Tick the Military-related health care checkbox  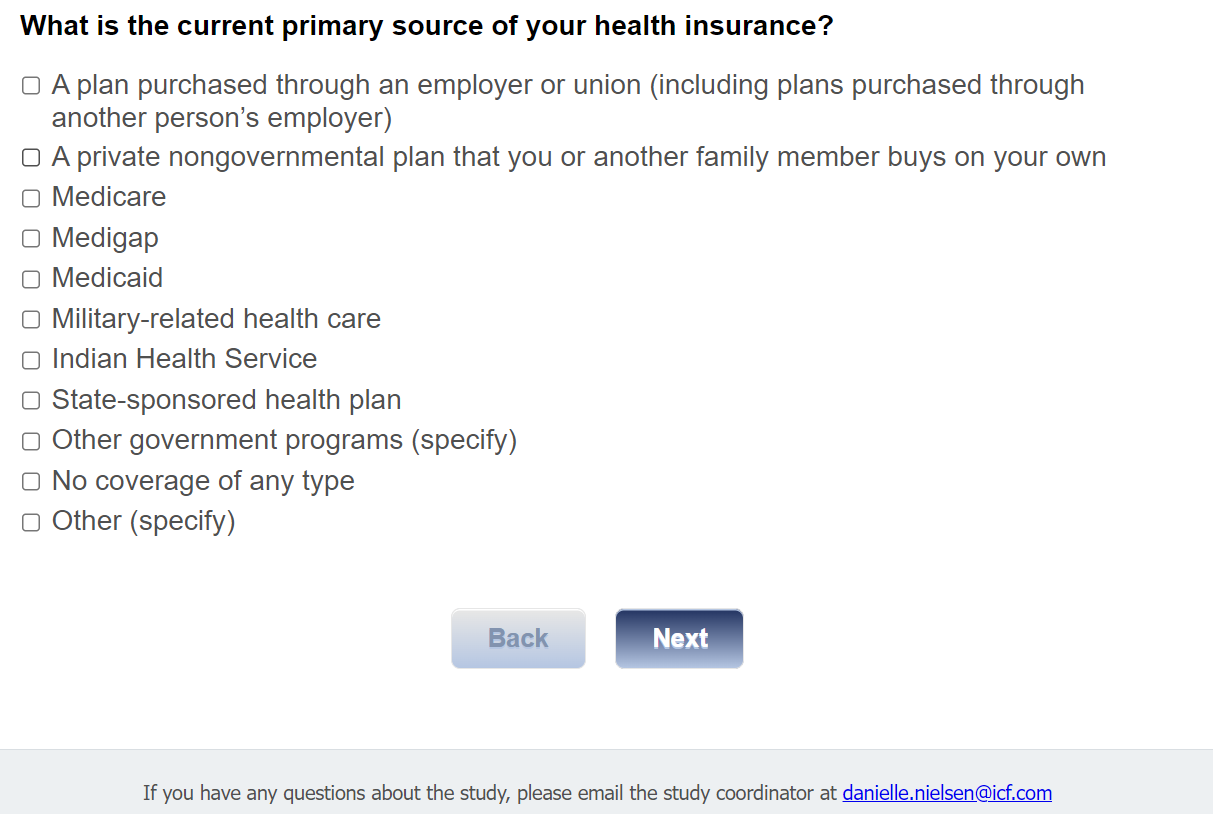31,320
